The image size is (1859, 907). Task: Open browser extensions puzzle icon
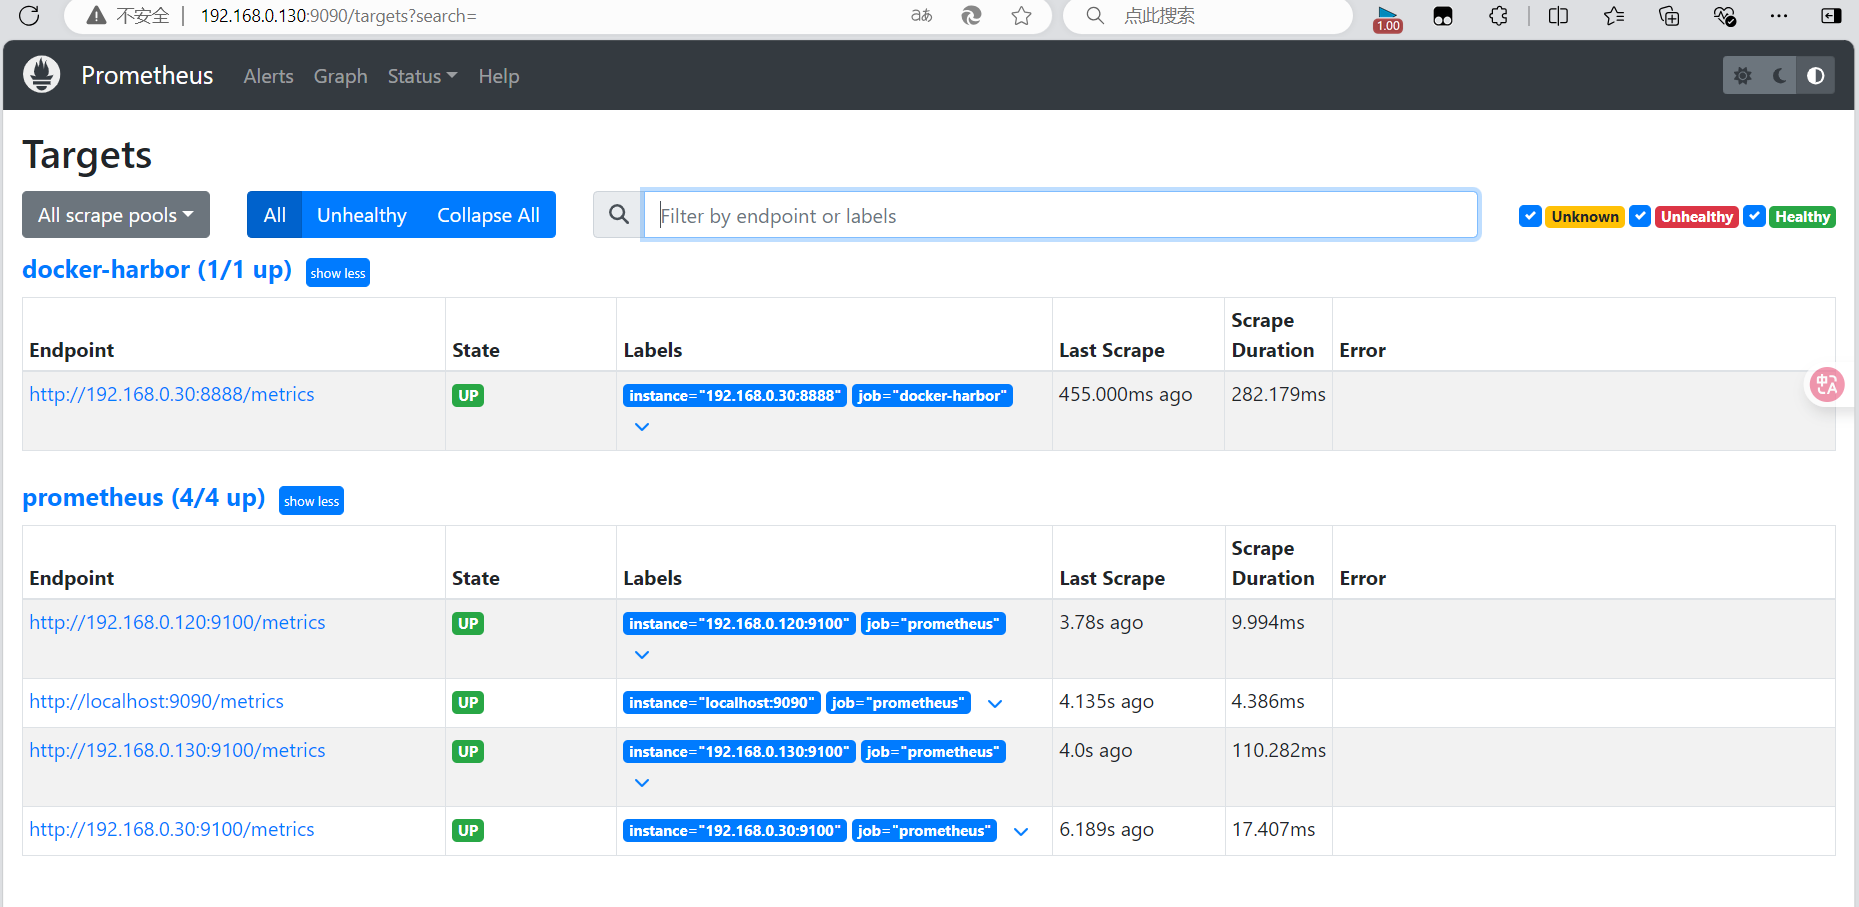coord(1498,16)
